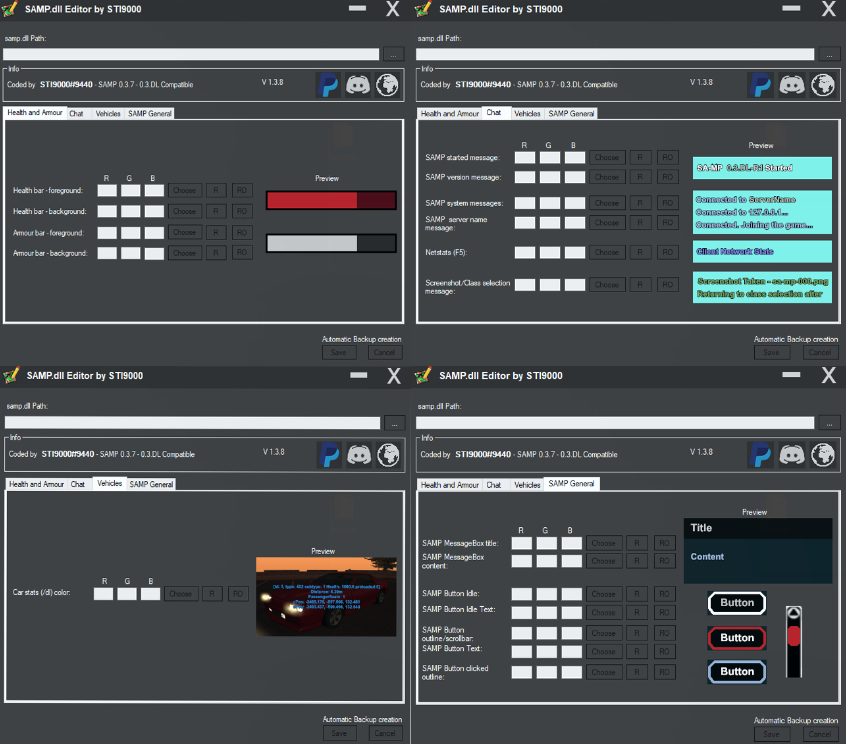Click the red health bar preview
The height and width of the screenshot is (744, 846).
[331, 200]
